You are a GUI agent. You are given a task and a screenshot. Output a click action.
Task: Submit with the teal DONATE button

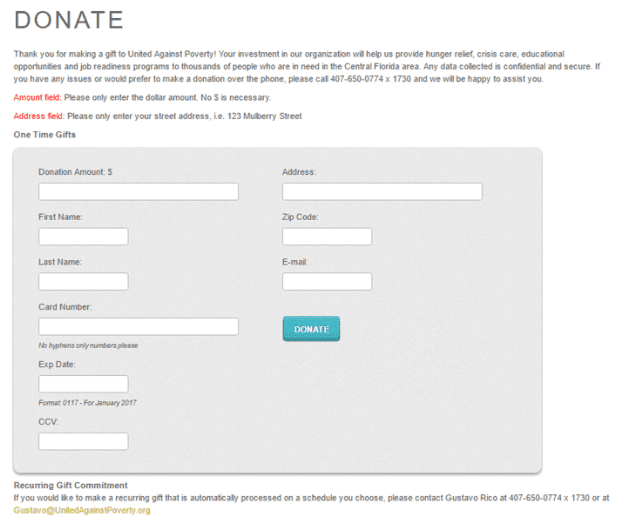tap(312, 329)
